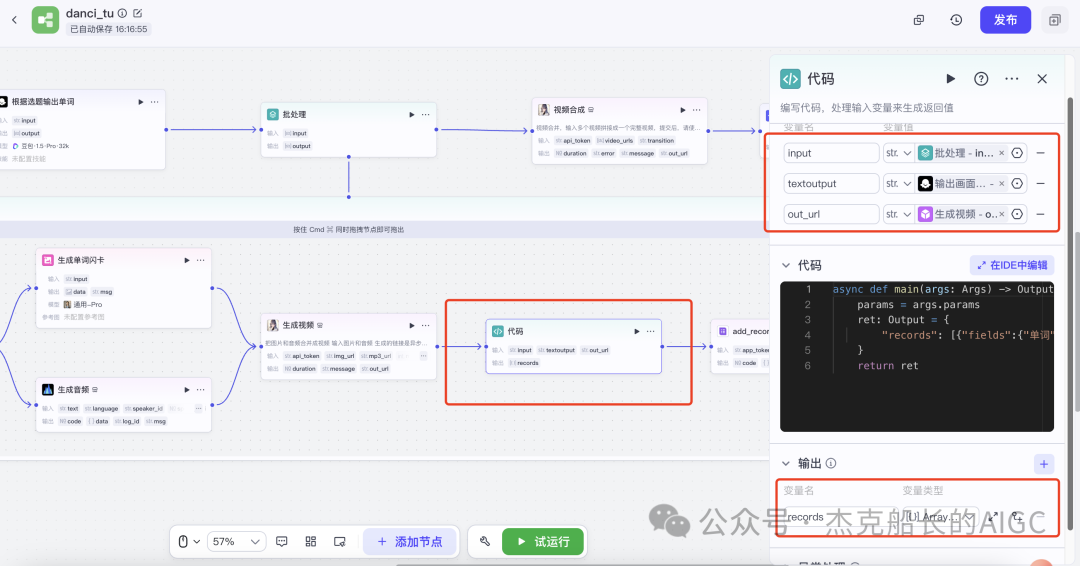
Task: Edit the danci_tu workflow name
Action: point(137,13)
